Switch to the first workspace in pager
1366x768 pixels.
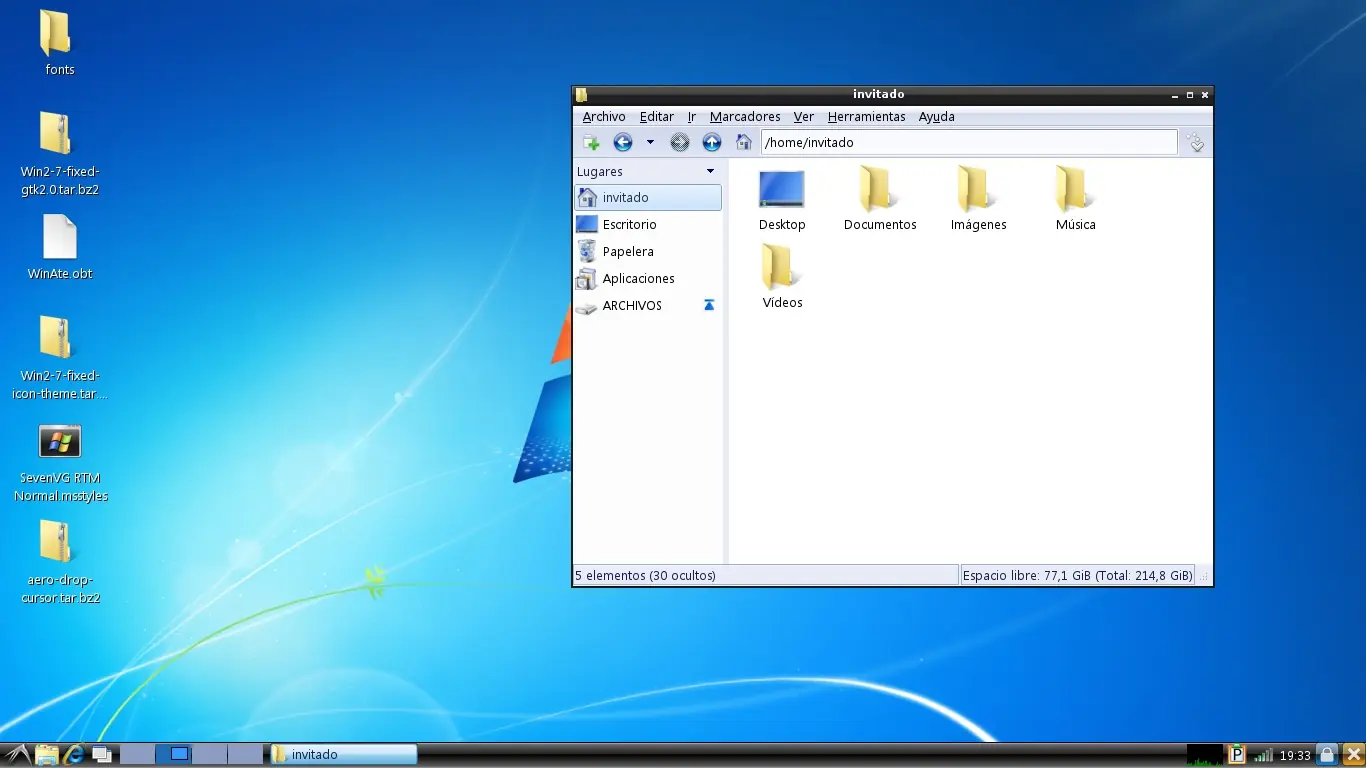coord(138,755)
